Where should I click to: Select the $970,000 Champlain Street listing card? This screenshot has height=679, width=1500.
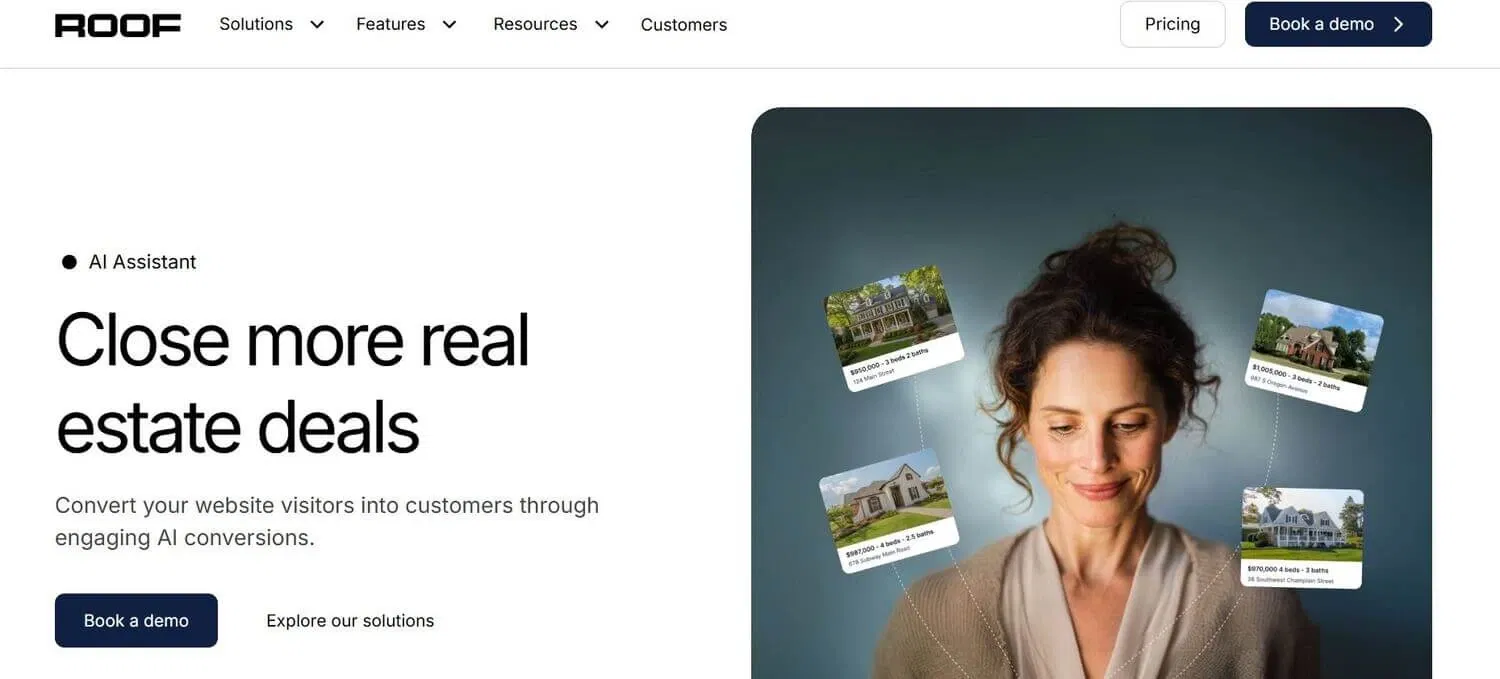point(1302,538)
